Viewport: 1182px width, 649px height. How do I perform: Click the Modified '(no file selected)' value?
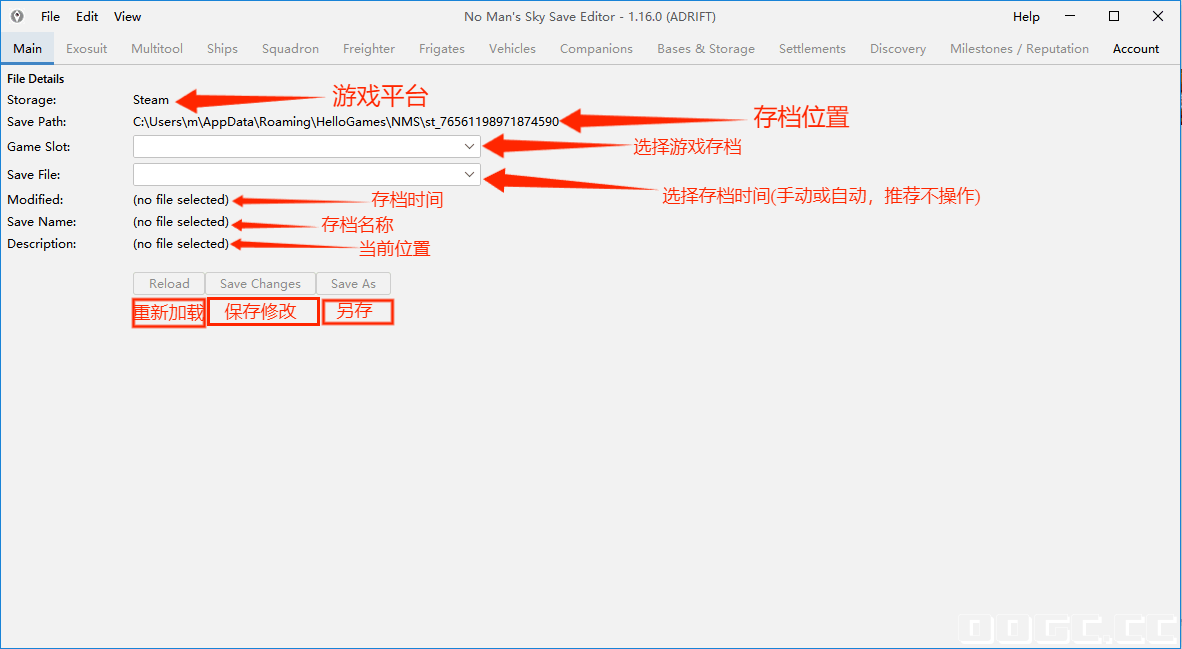[x=181, y=200]
